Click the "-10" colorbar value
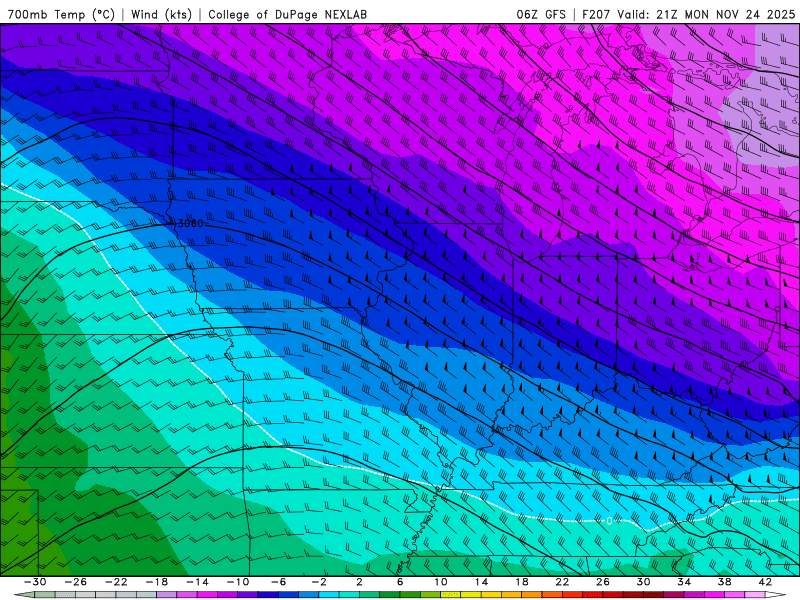 tap(238, 582)
